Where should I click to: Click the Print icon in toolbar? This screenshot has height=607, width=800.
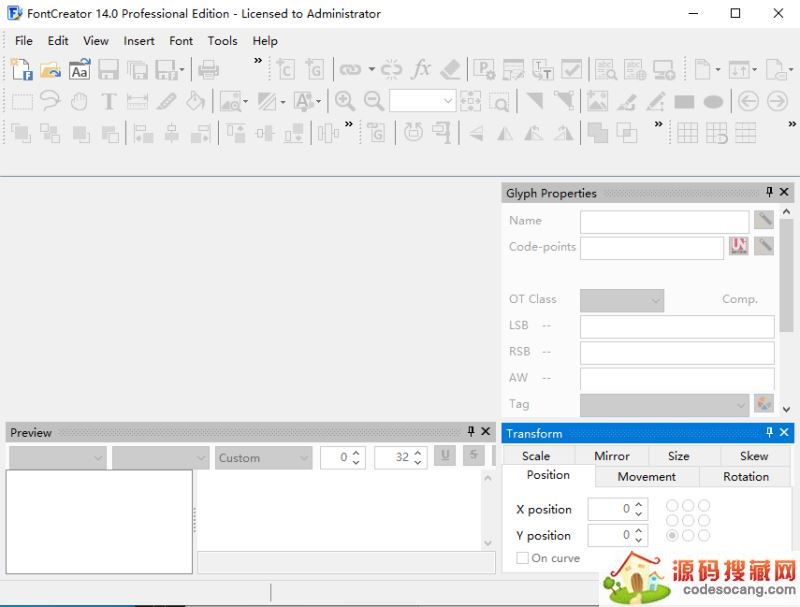208,69
